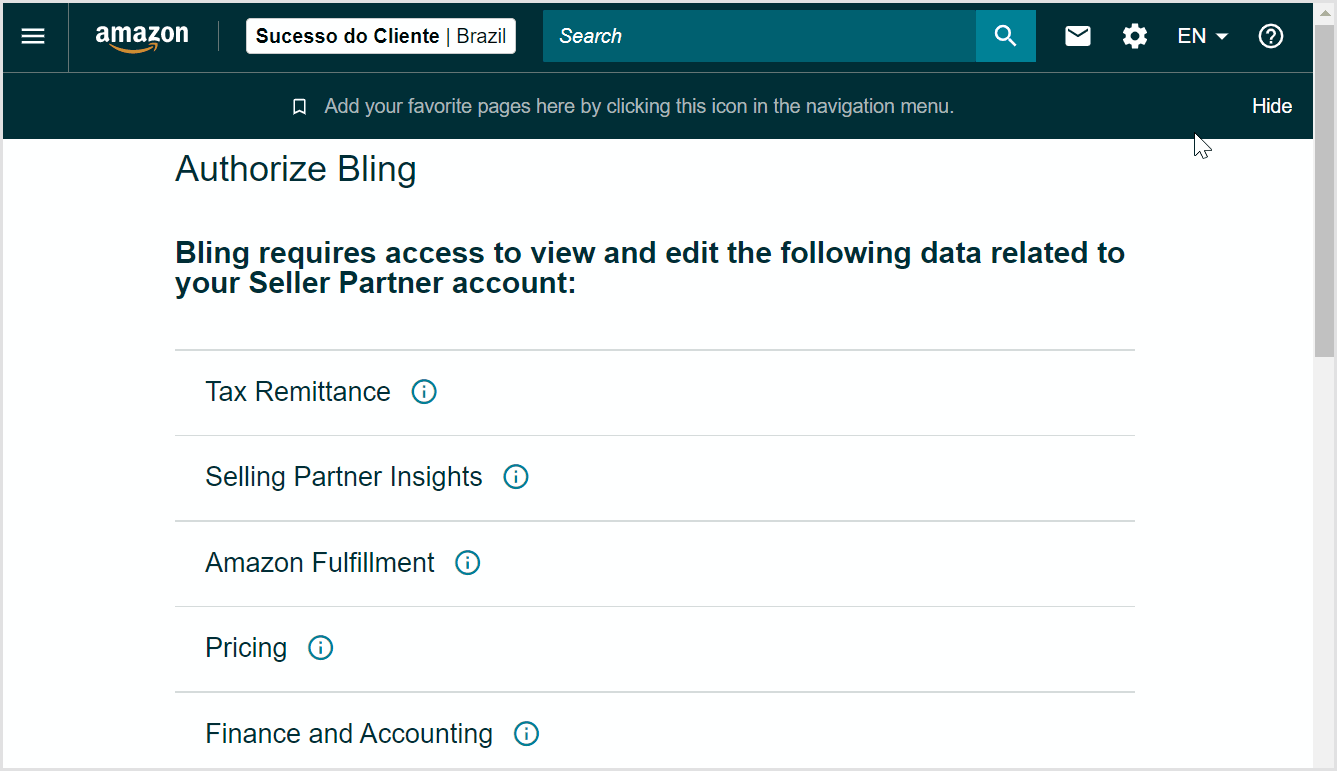Click the Amazon logo

pyautogui.click(x=142, y=37)
